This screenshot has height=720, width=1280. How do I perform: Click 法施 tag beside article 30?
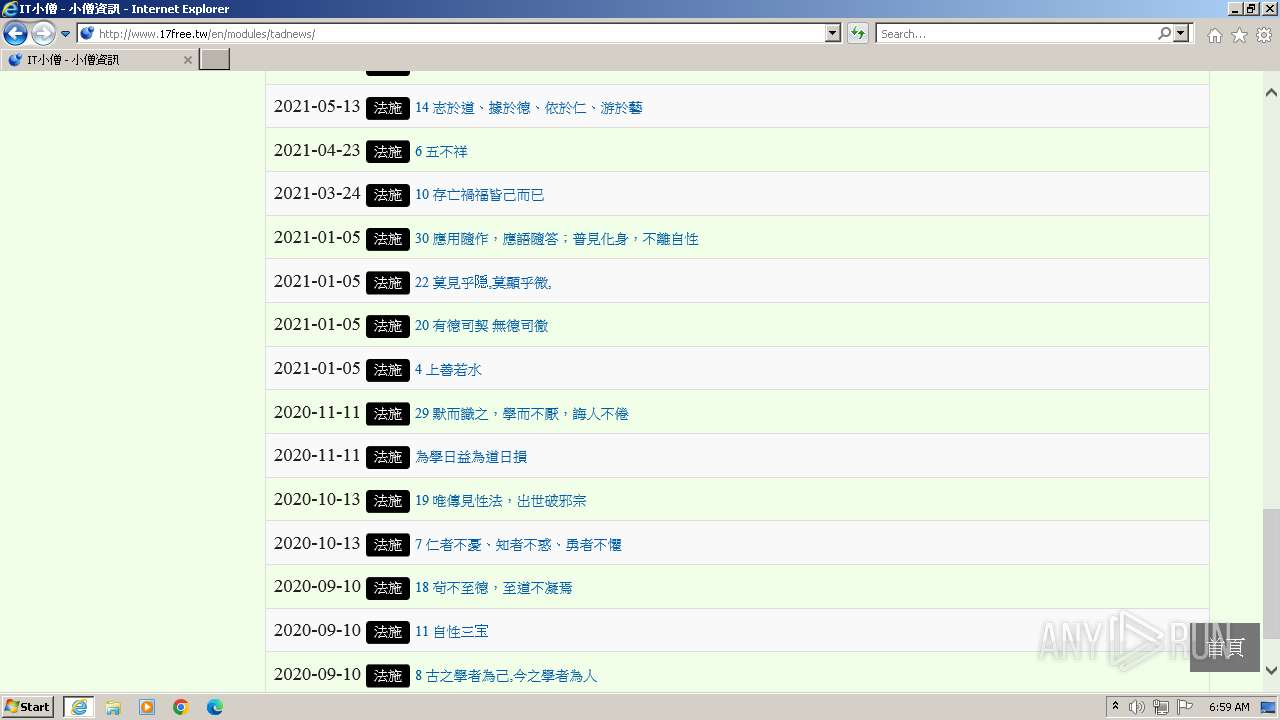388,239
